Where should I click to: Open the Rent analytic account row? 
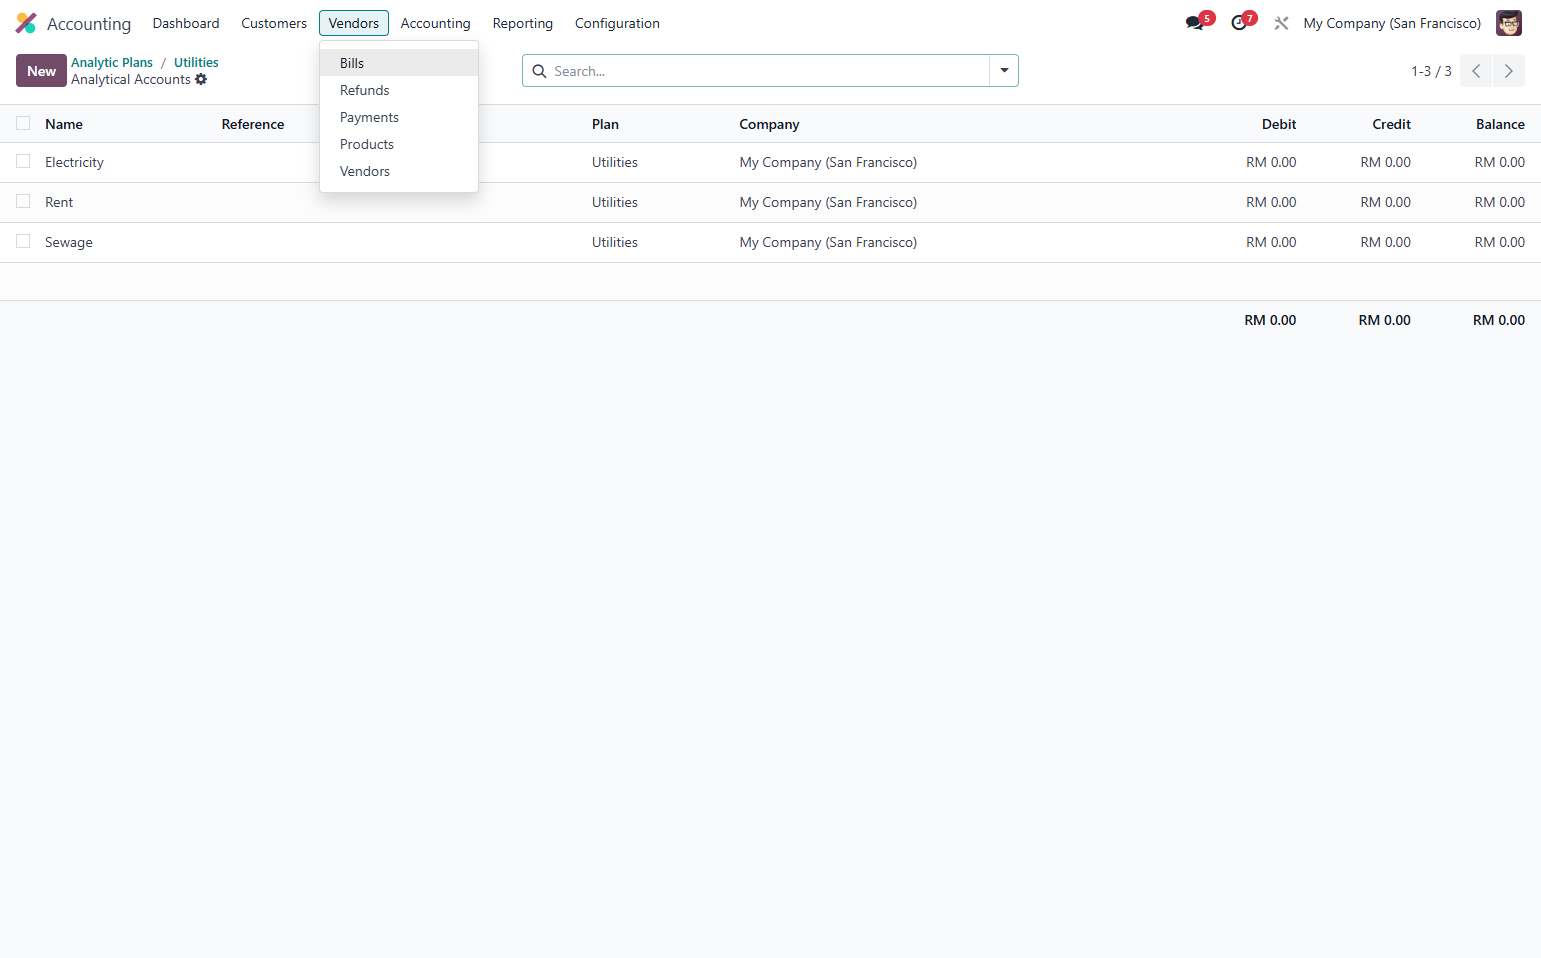pos(770,202)
